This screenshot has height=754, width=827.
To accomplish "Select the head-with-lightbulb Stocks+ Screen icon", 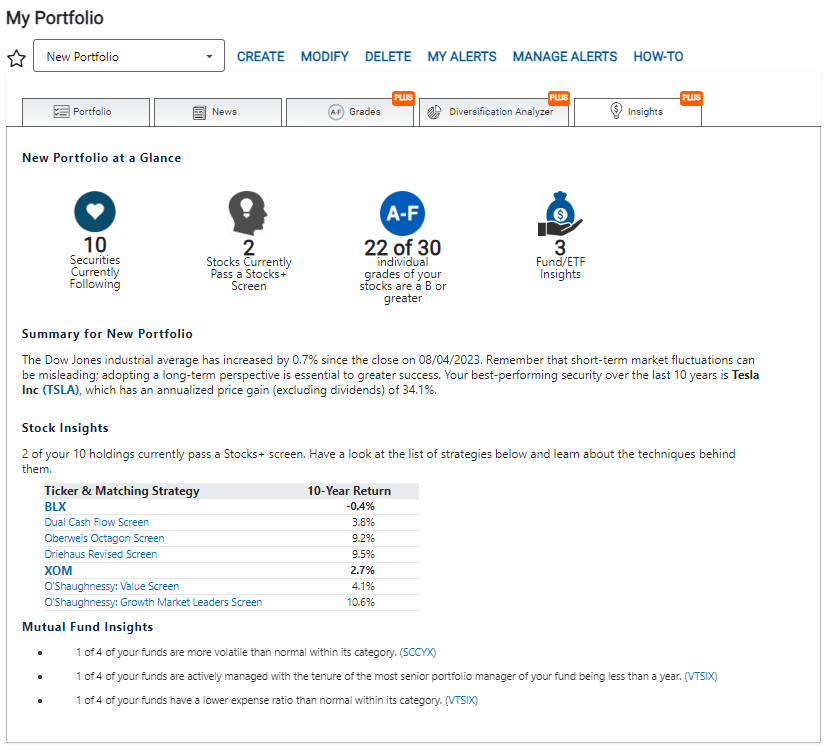I will (247, 212).
